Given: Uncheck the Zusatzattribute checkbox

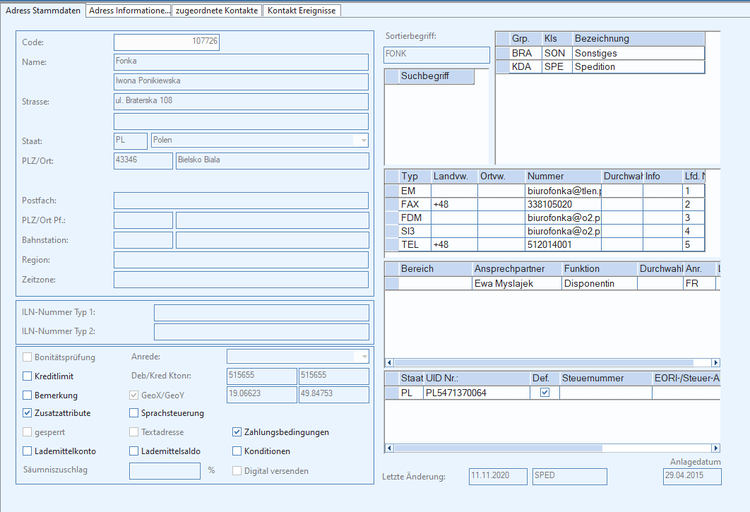Looking at the screenshot, I should pyautogui.click(x=27, y=412).
